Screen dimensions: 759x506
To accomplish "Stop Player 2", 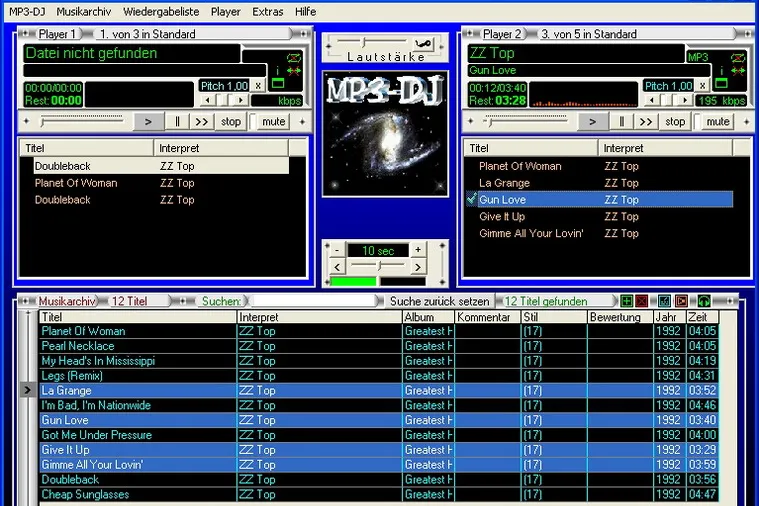I will coord(675,122).
